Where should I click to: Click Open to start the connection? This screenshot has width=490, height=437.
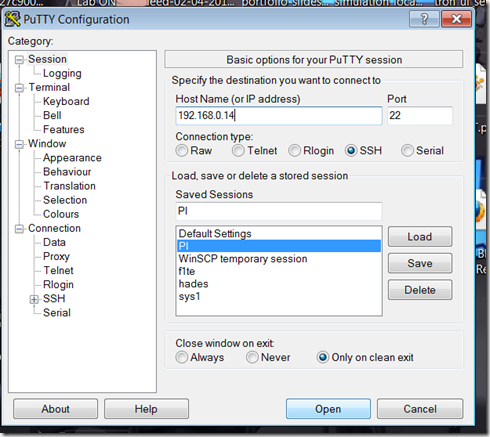click(328, 409)
